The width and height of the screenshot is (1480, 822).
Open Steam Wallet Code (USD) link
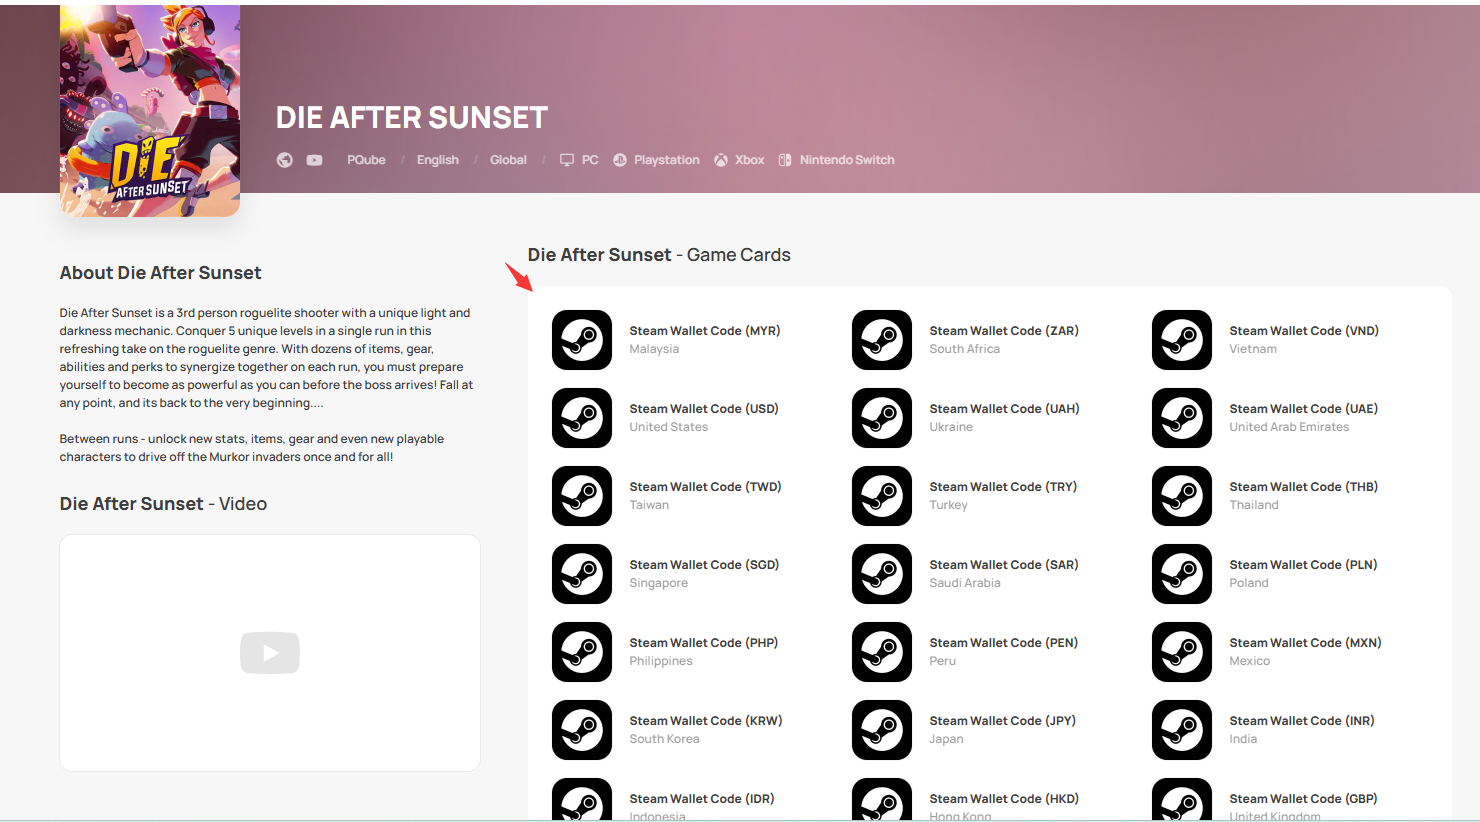[704, 409]
